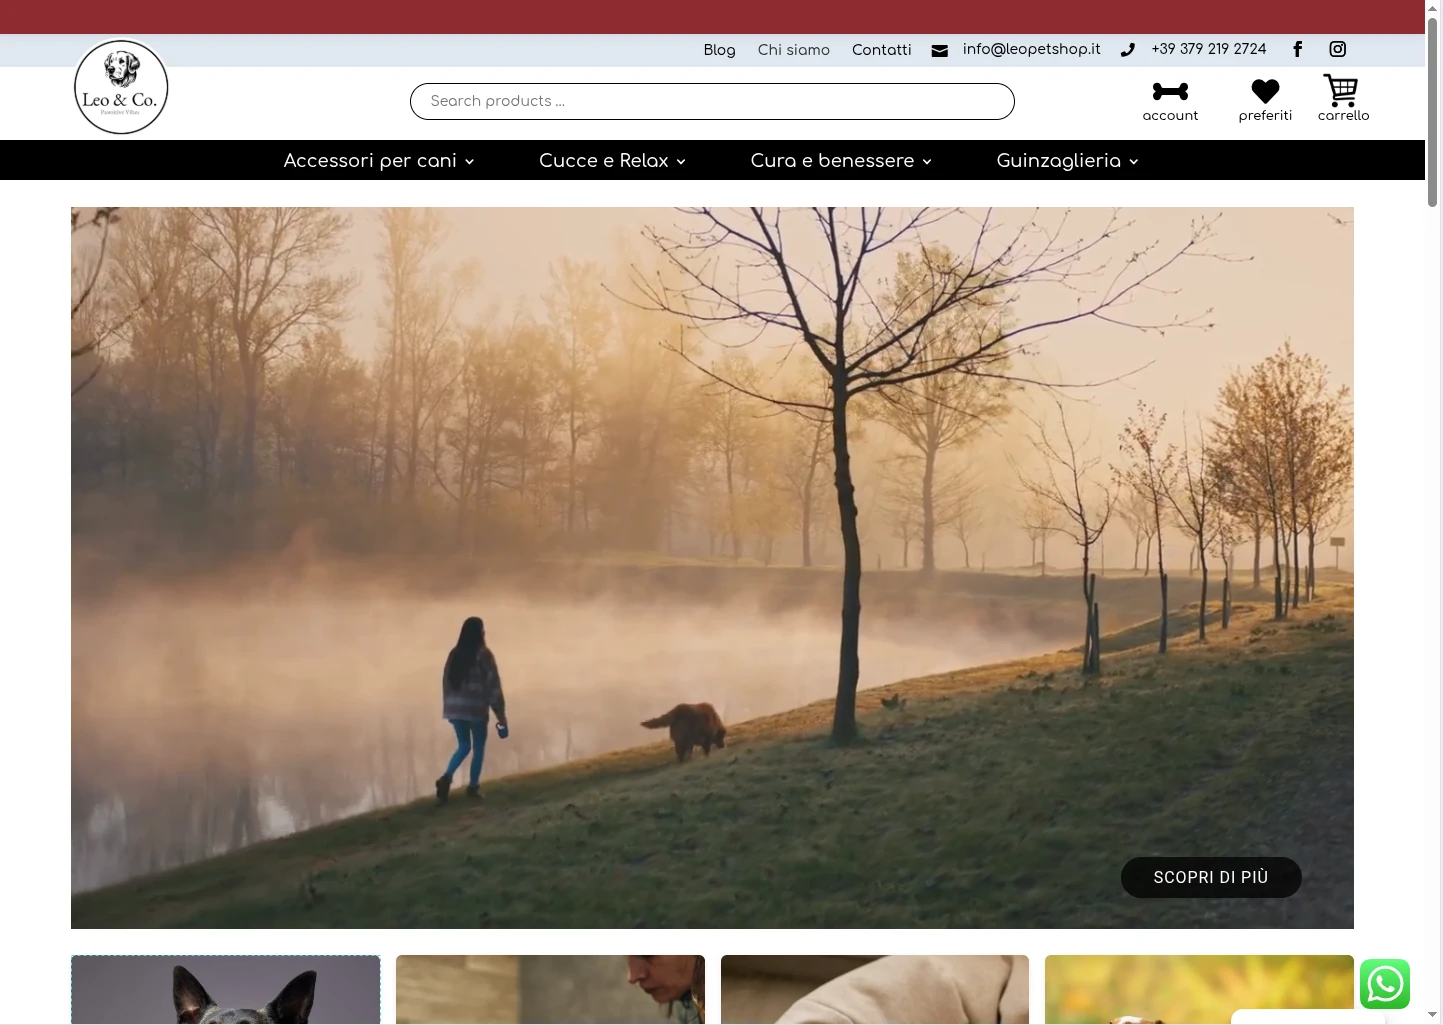Viewport: 1443px width, 1025px height.
Task: Expand Accessori per cani menu
Action: (x=378, y=161)
